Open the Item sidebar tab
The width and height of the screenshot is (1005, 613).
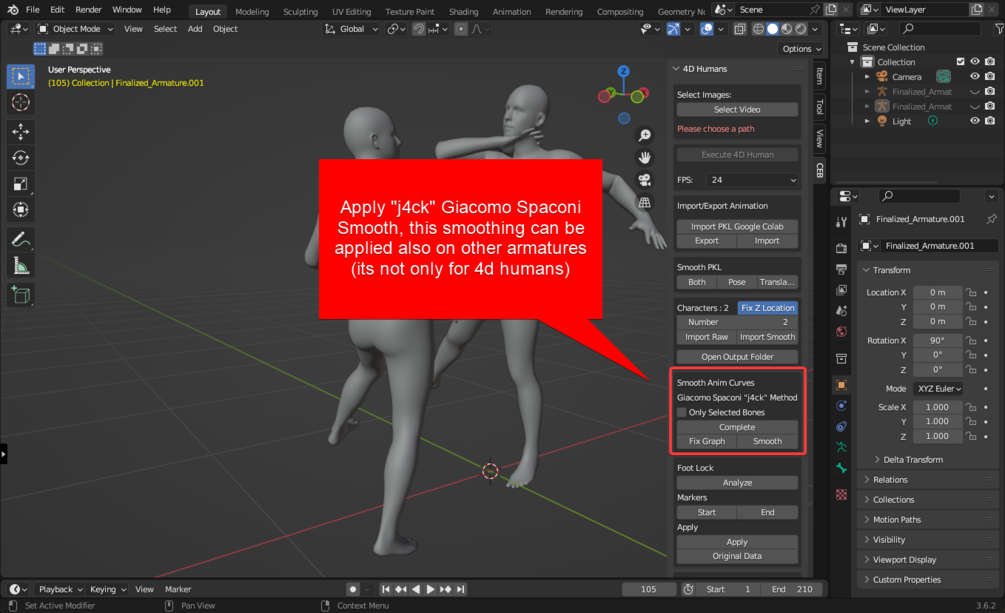pos(819,77)
